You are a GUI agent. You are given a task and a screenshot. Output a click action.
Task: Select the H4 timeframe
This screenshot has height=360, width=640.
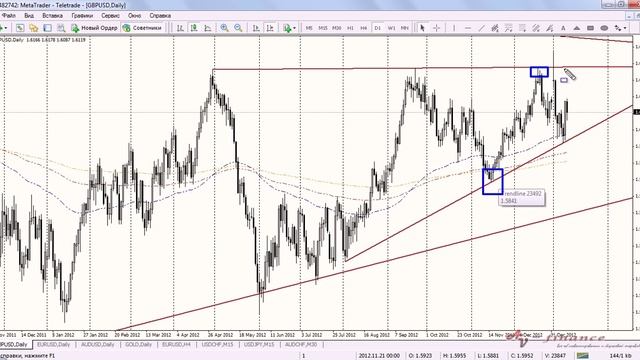(364, 28)
